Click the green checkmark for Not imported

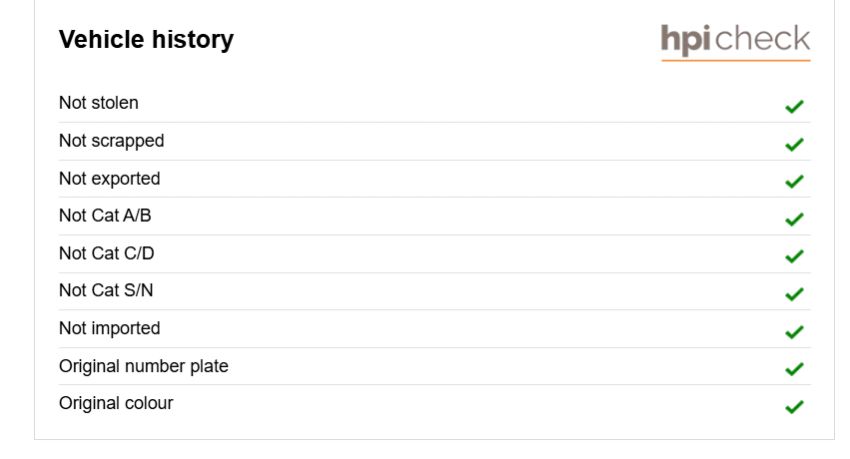click(794, 331)
